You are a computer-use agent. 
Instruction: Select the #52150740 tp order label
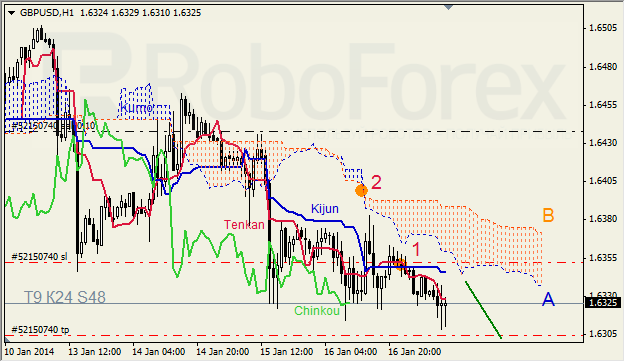point(40,330)
